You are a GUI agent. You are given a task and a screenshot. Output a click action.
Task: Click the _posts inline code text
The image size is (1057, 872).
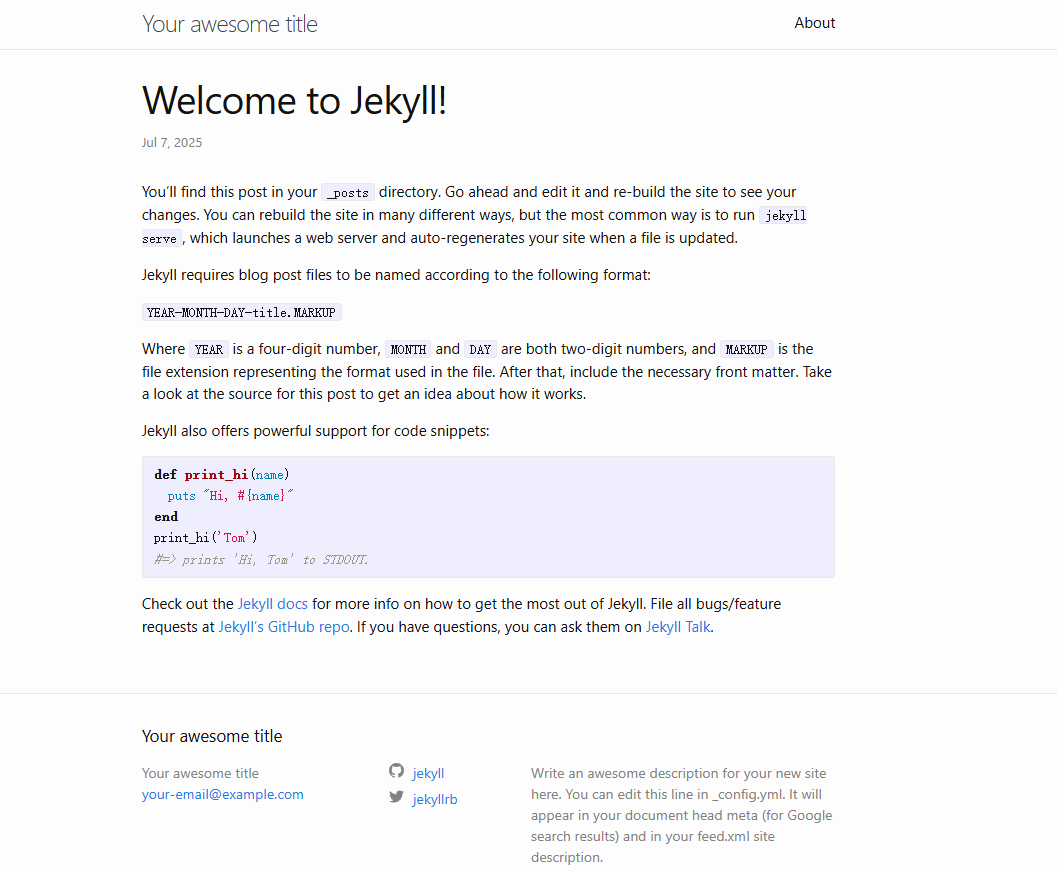point(348,193)
